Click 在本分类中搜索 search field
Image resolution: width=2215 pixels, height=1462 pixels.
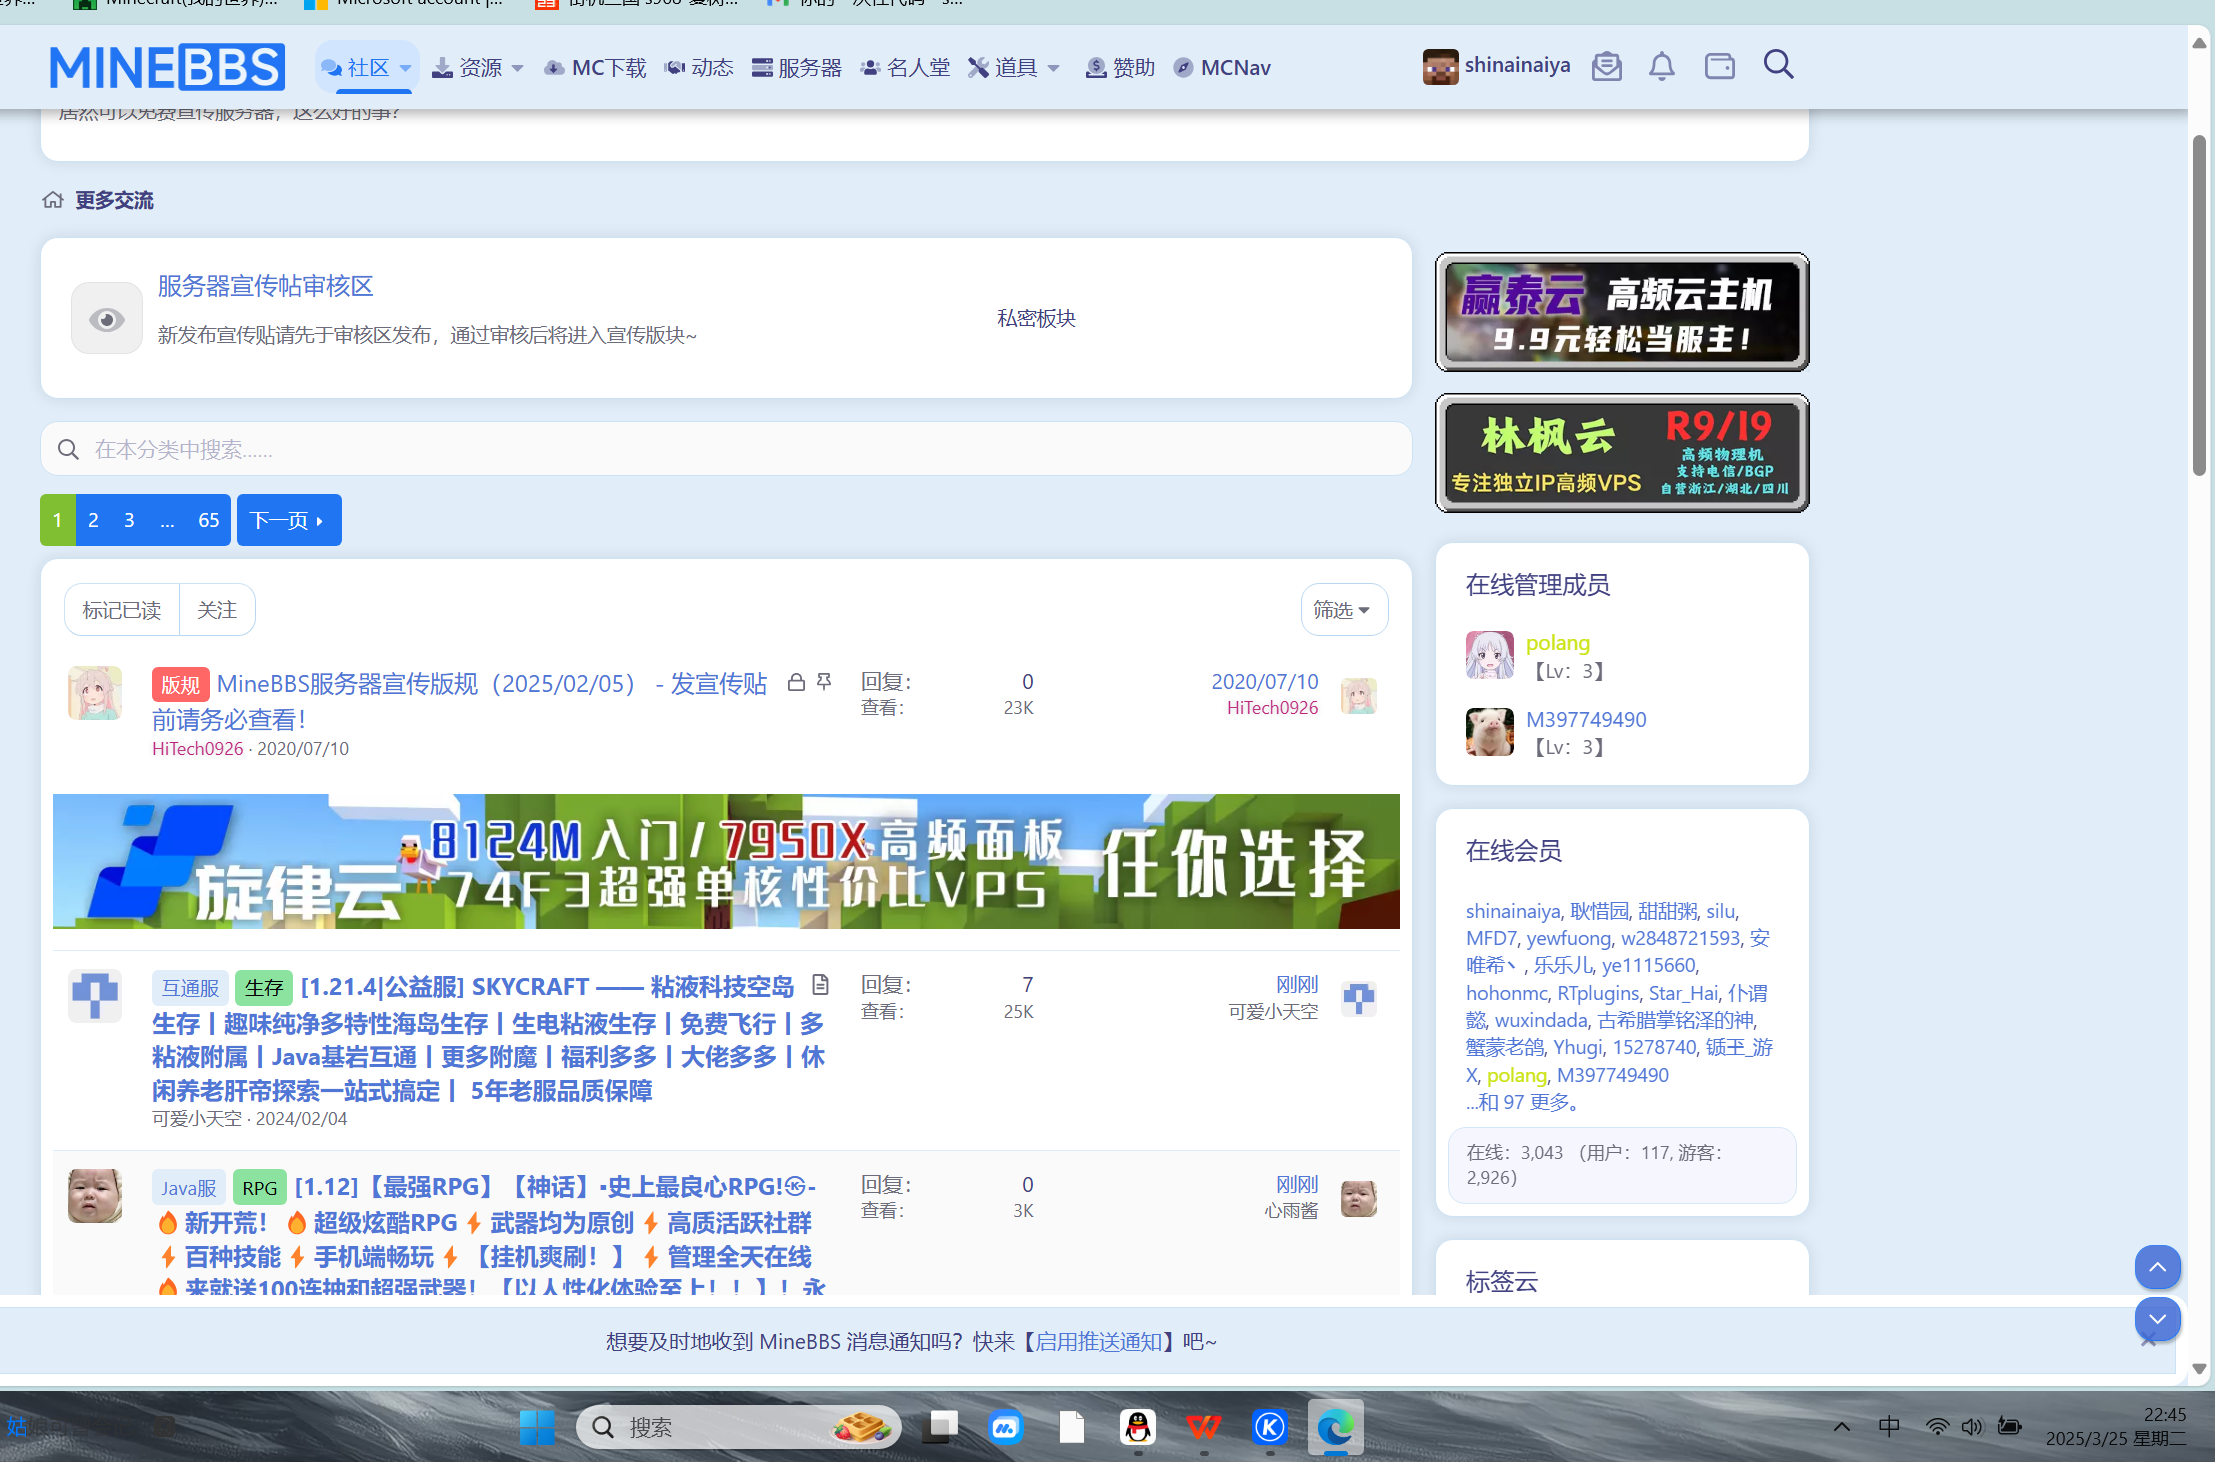(726, 449)
